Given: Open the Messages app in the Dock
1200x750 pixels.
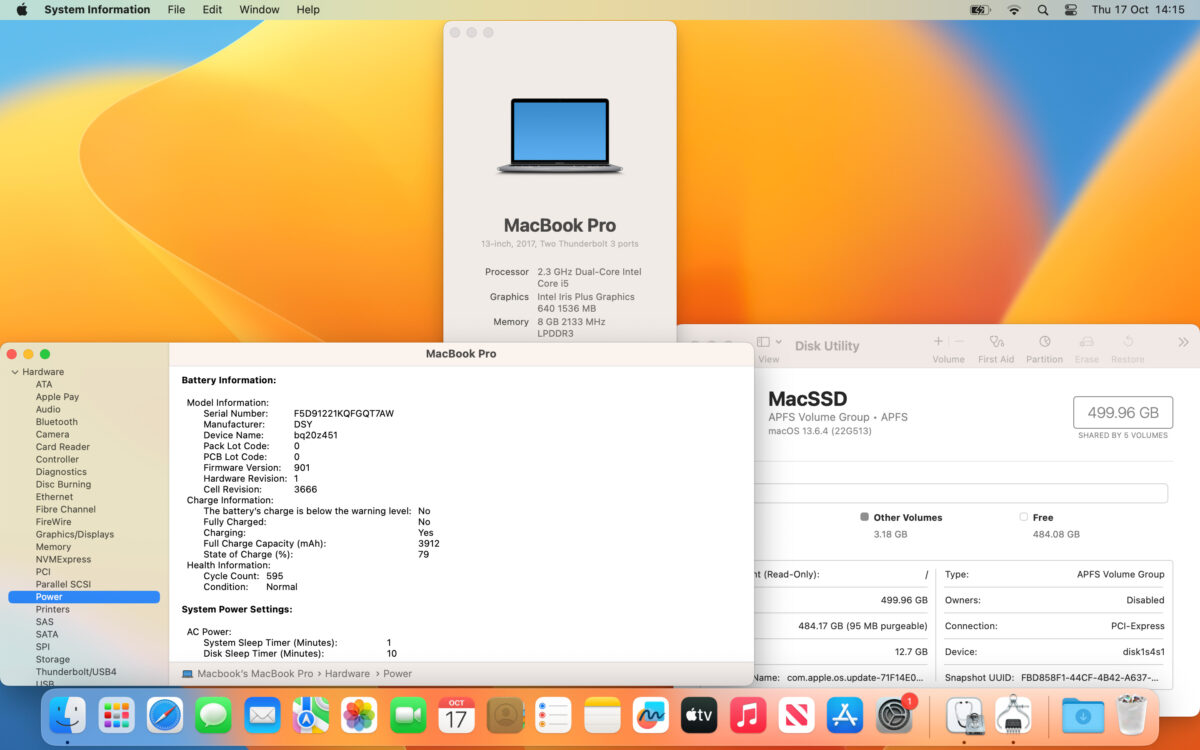Looking at the screenshot, I should [x=214, y=715].
